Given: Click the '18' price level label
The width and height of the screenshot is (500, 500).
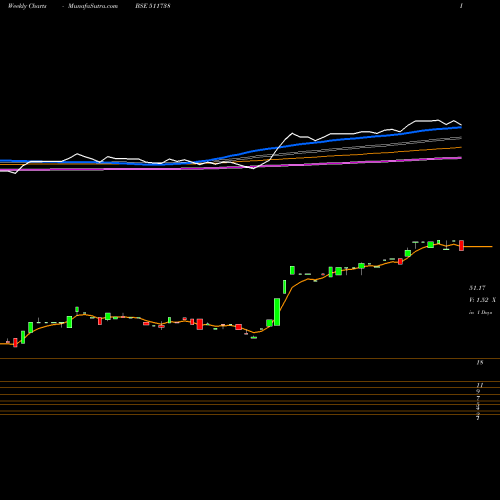Looking at the screenshot, I should (479, 362).
